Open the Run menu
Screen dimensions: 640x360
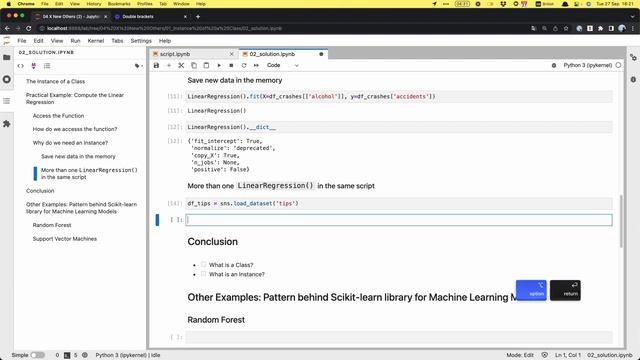pyautogui.click(x=76, y=41)
